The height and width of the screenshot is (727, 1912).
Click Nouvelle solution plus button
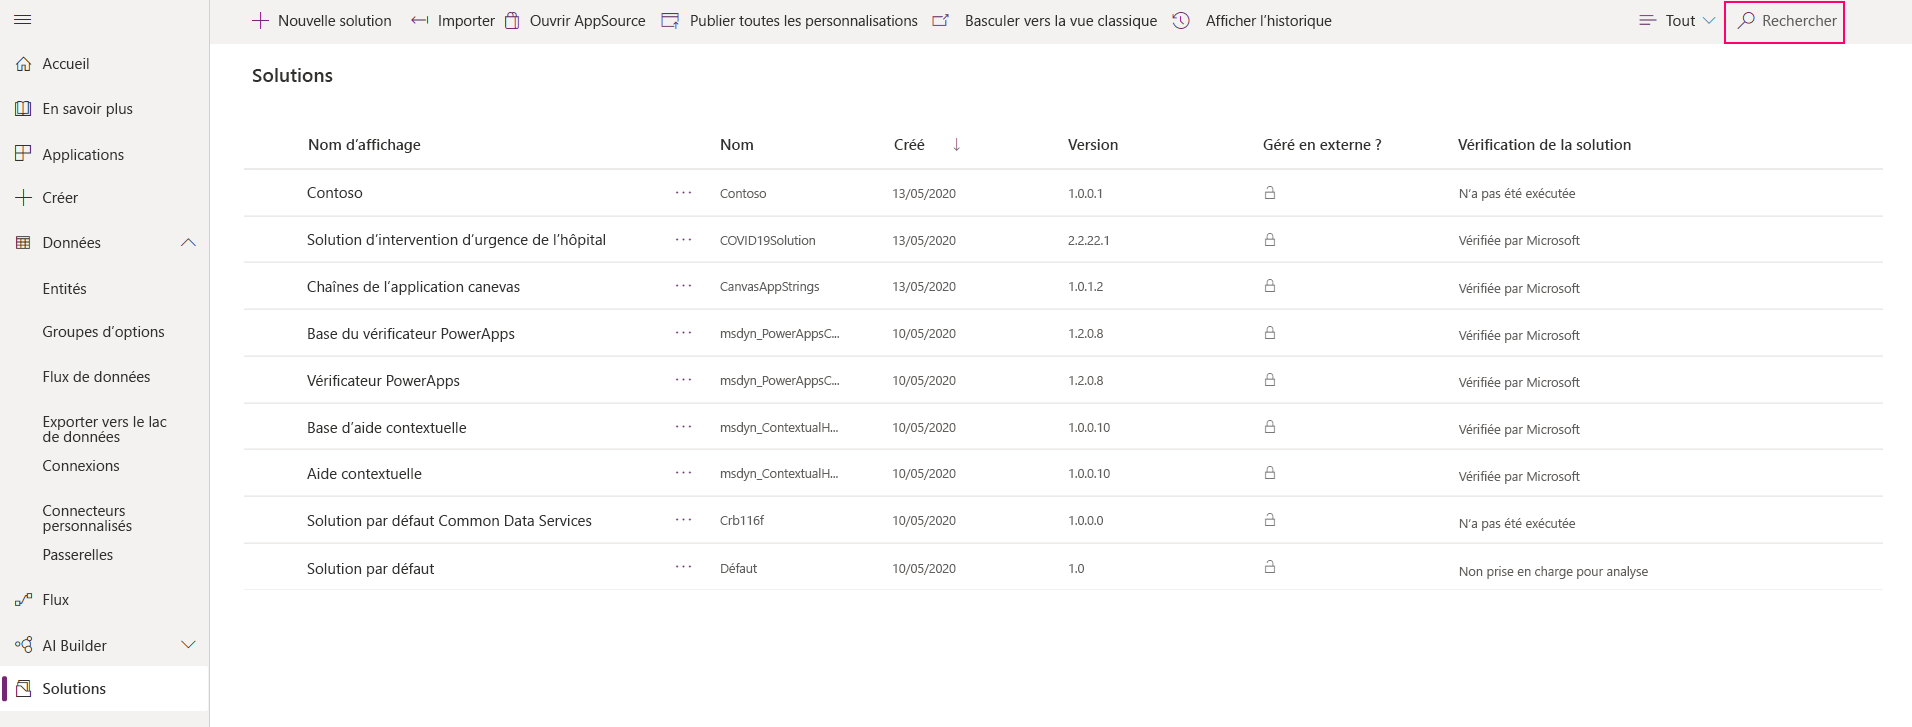[x=322, y=21]
